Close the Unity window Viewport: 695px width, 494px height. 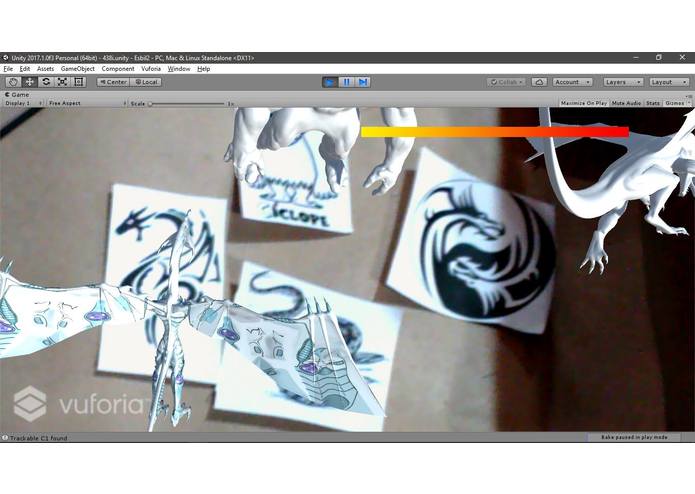(682, 58)
